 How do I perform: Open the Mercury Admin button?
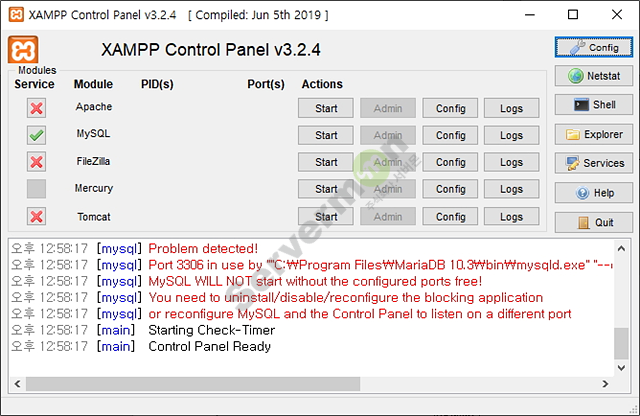388,189
